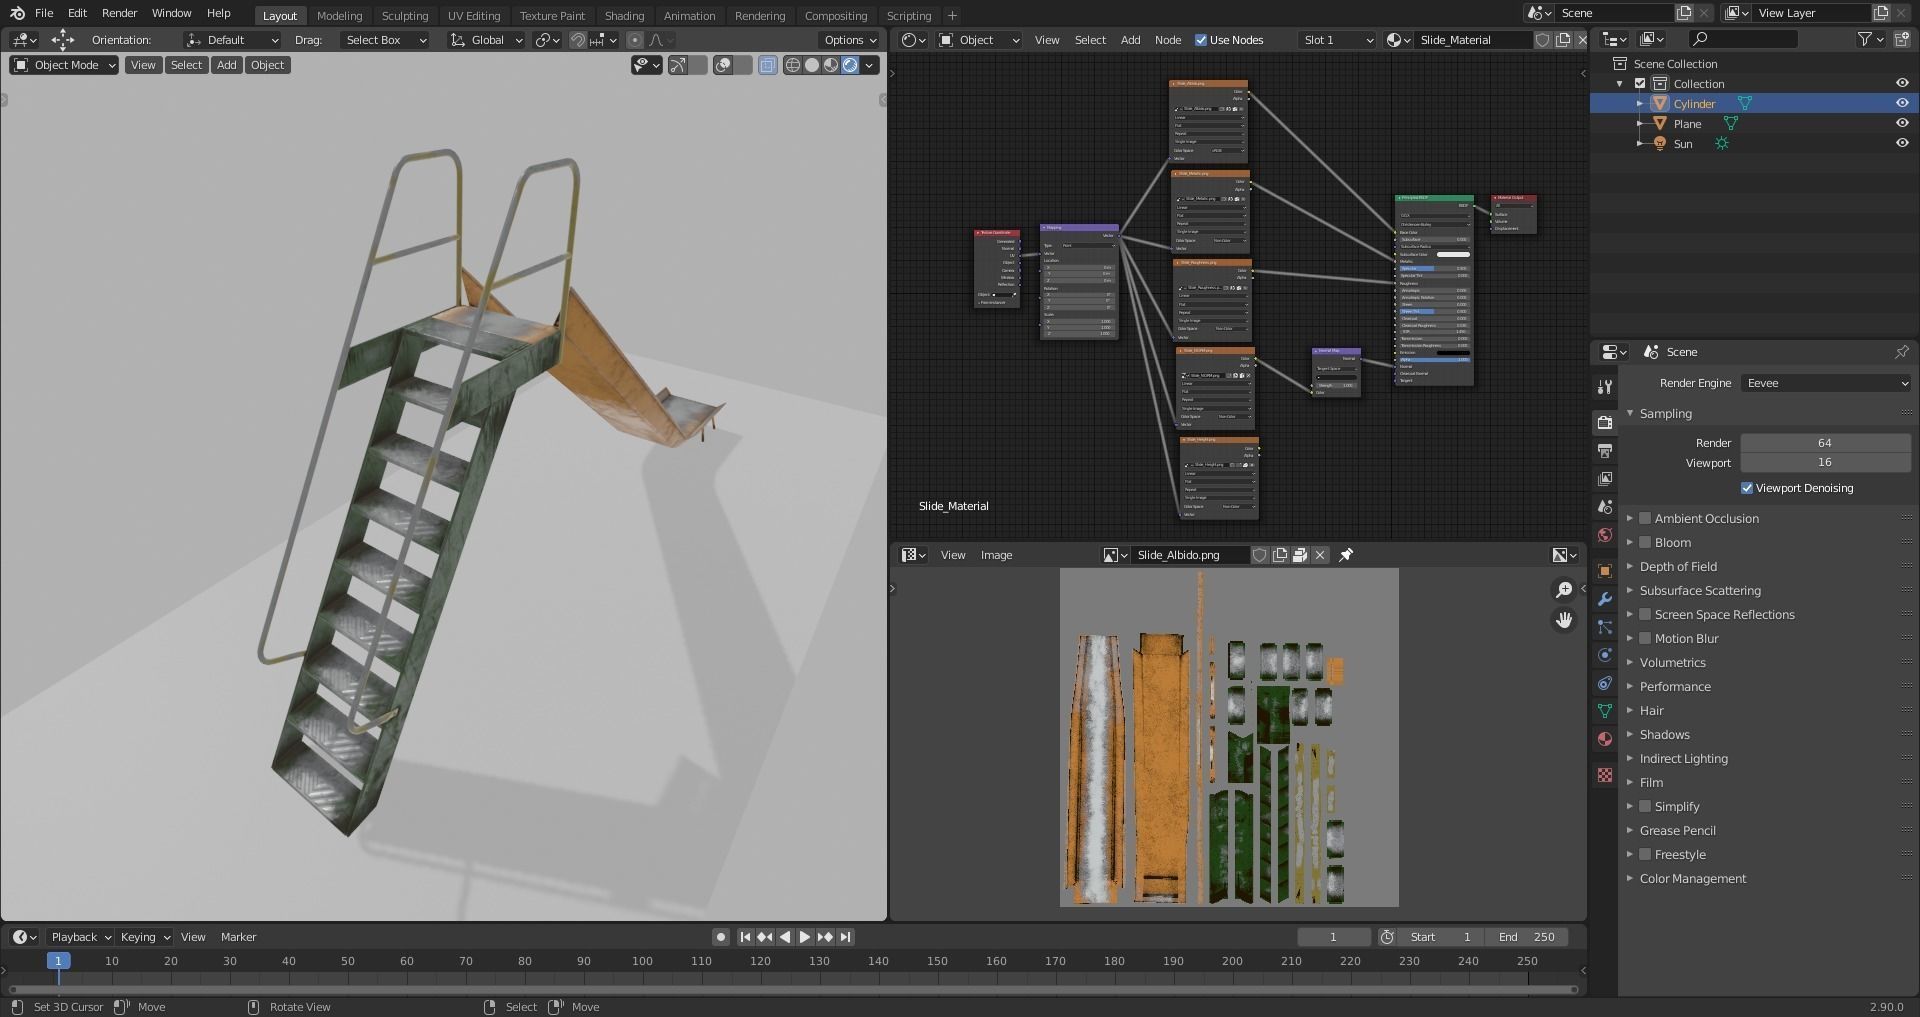1920x1017 pixels.
Task: Click the zoom magnifier in image editor
Action: (x=1564, y=590)
